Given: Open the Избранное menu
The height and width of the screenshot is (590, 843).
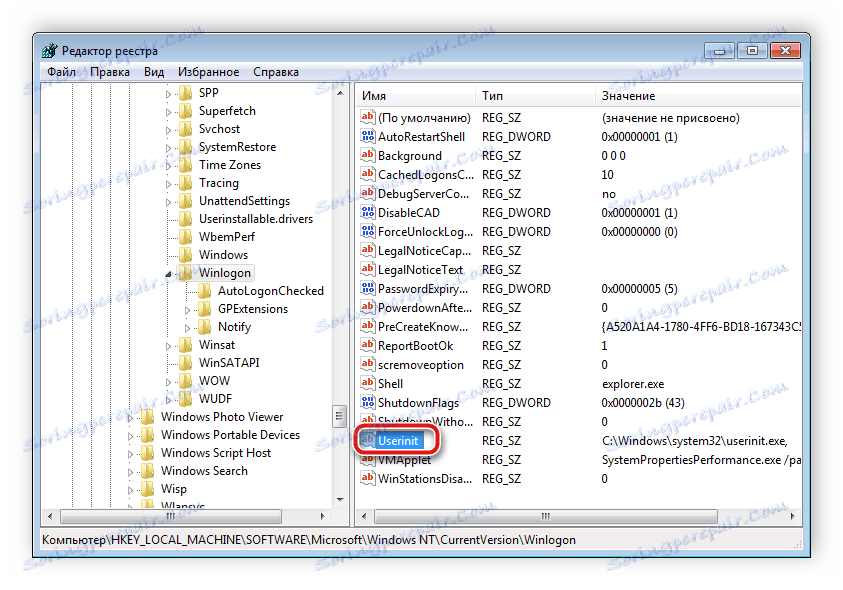Looking at the screenshot, I should [x=209, y=72].
